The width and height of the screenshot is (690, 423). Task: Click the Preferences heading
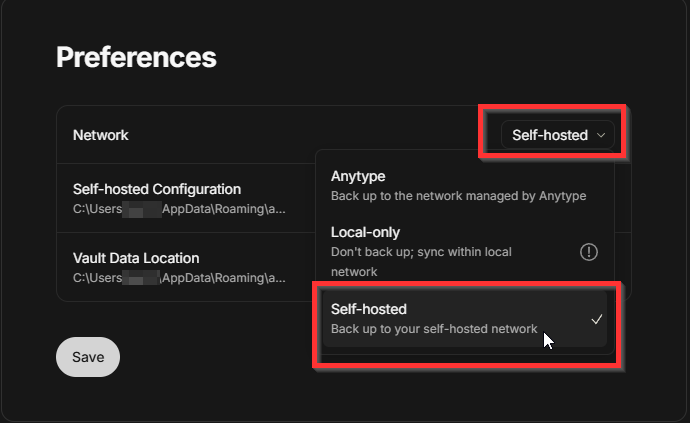click(136, 57)
